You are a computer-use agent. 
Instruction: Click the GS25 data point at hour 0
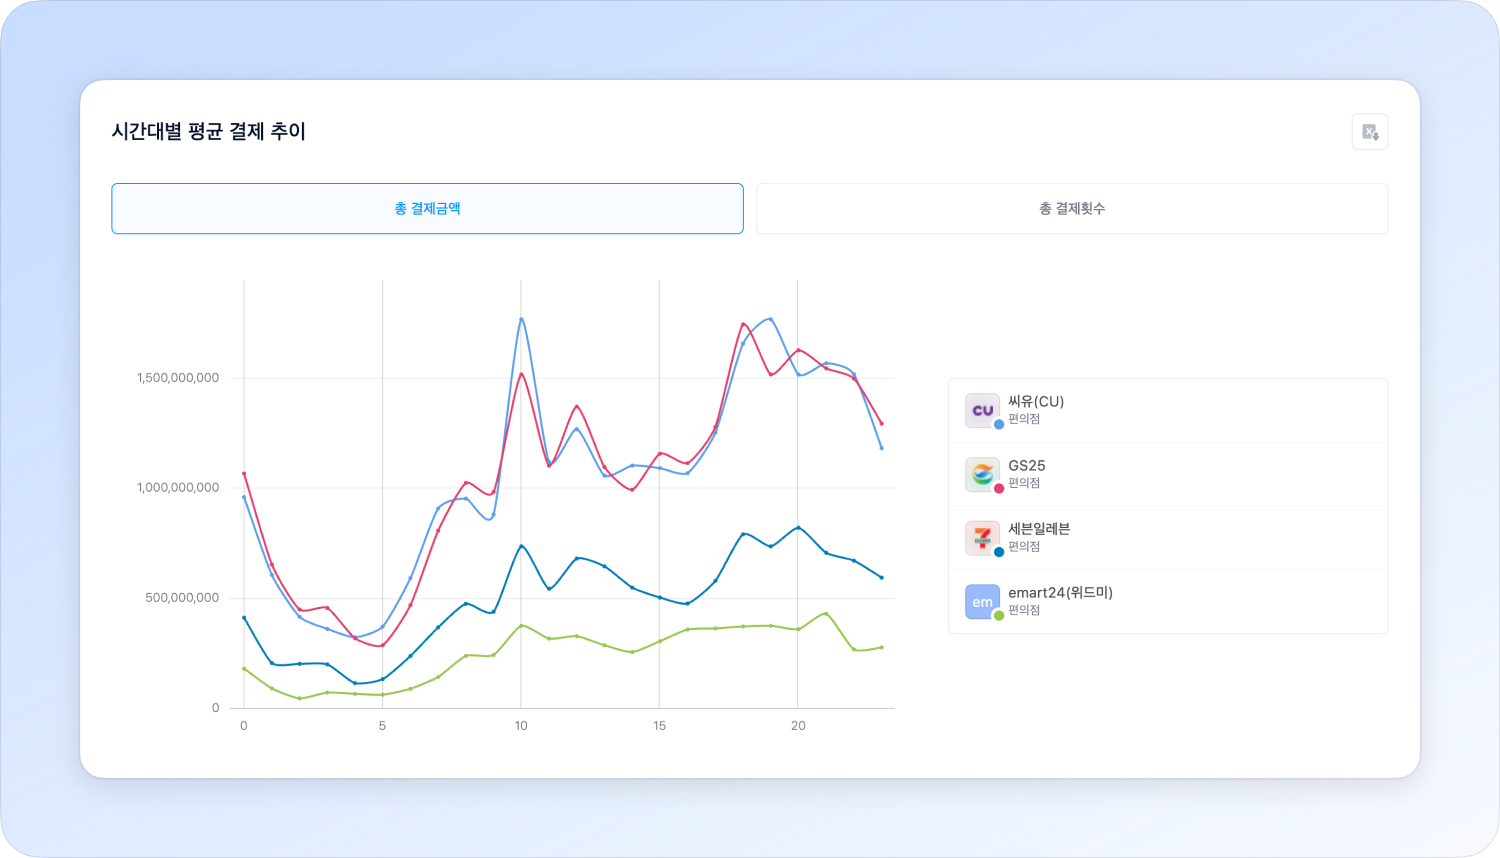[x=244, y=473]
